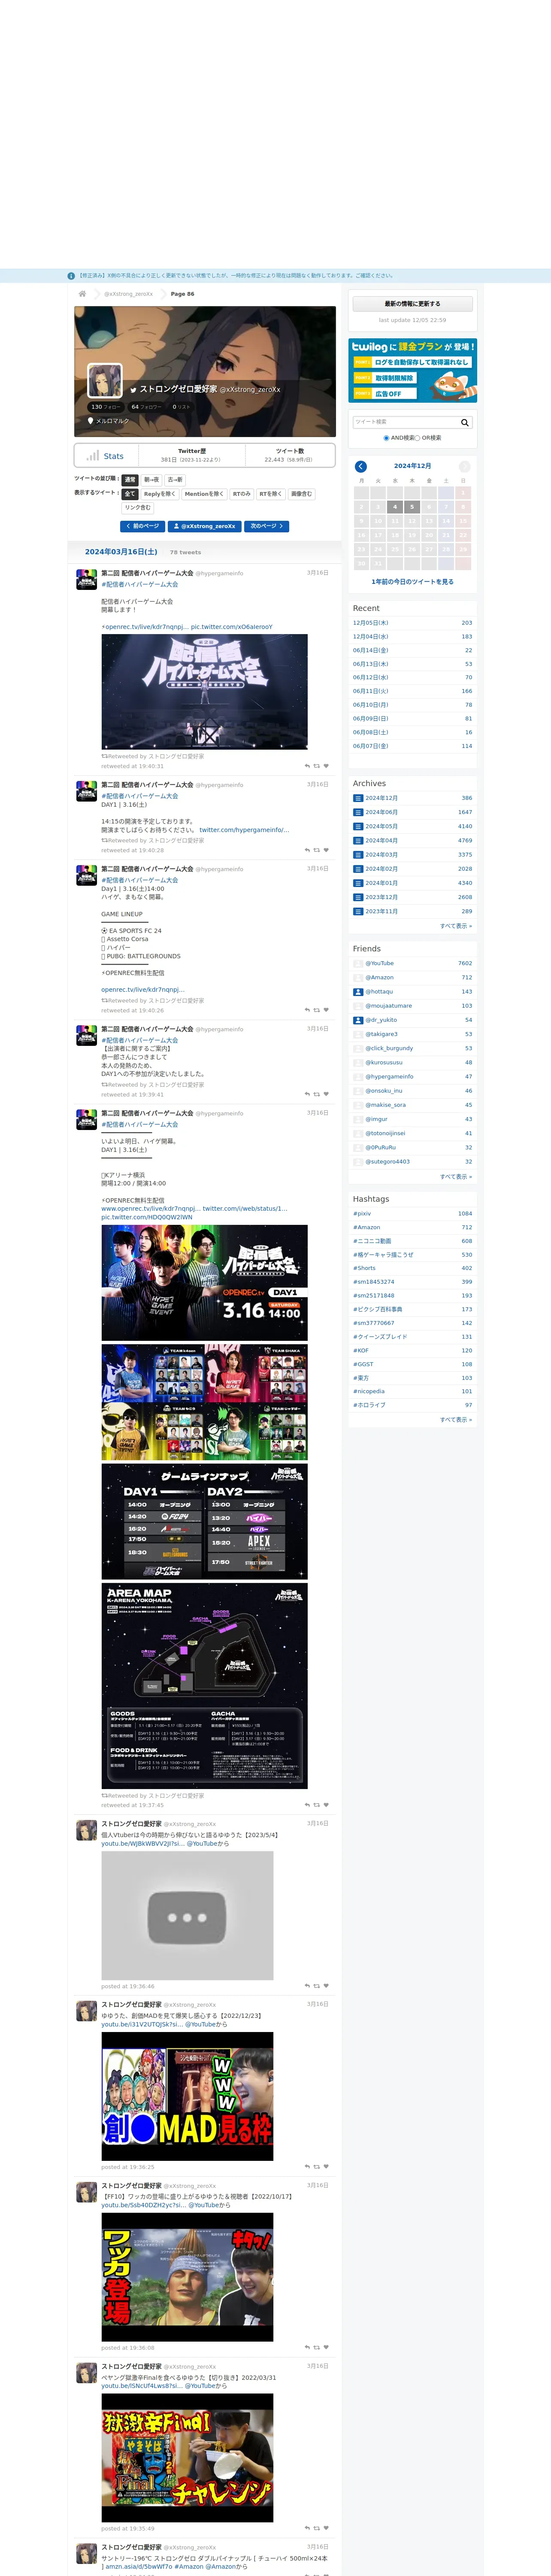
Task: Go to 前のページ
Action: tap(142, 526)
